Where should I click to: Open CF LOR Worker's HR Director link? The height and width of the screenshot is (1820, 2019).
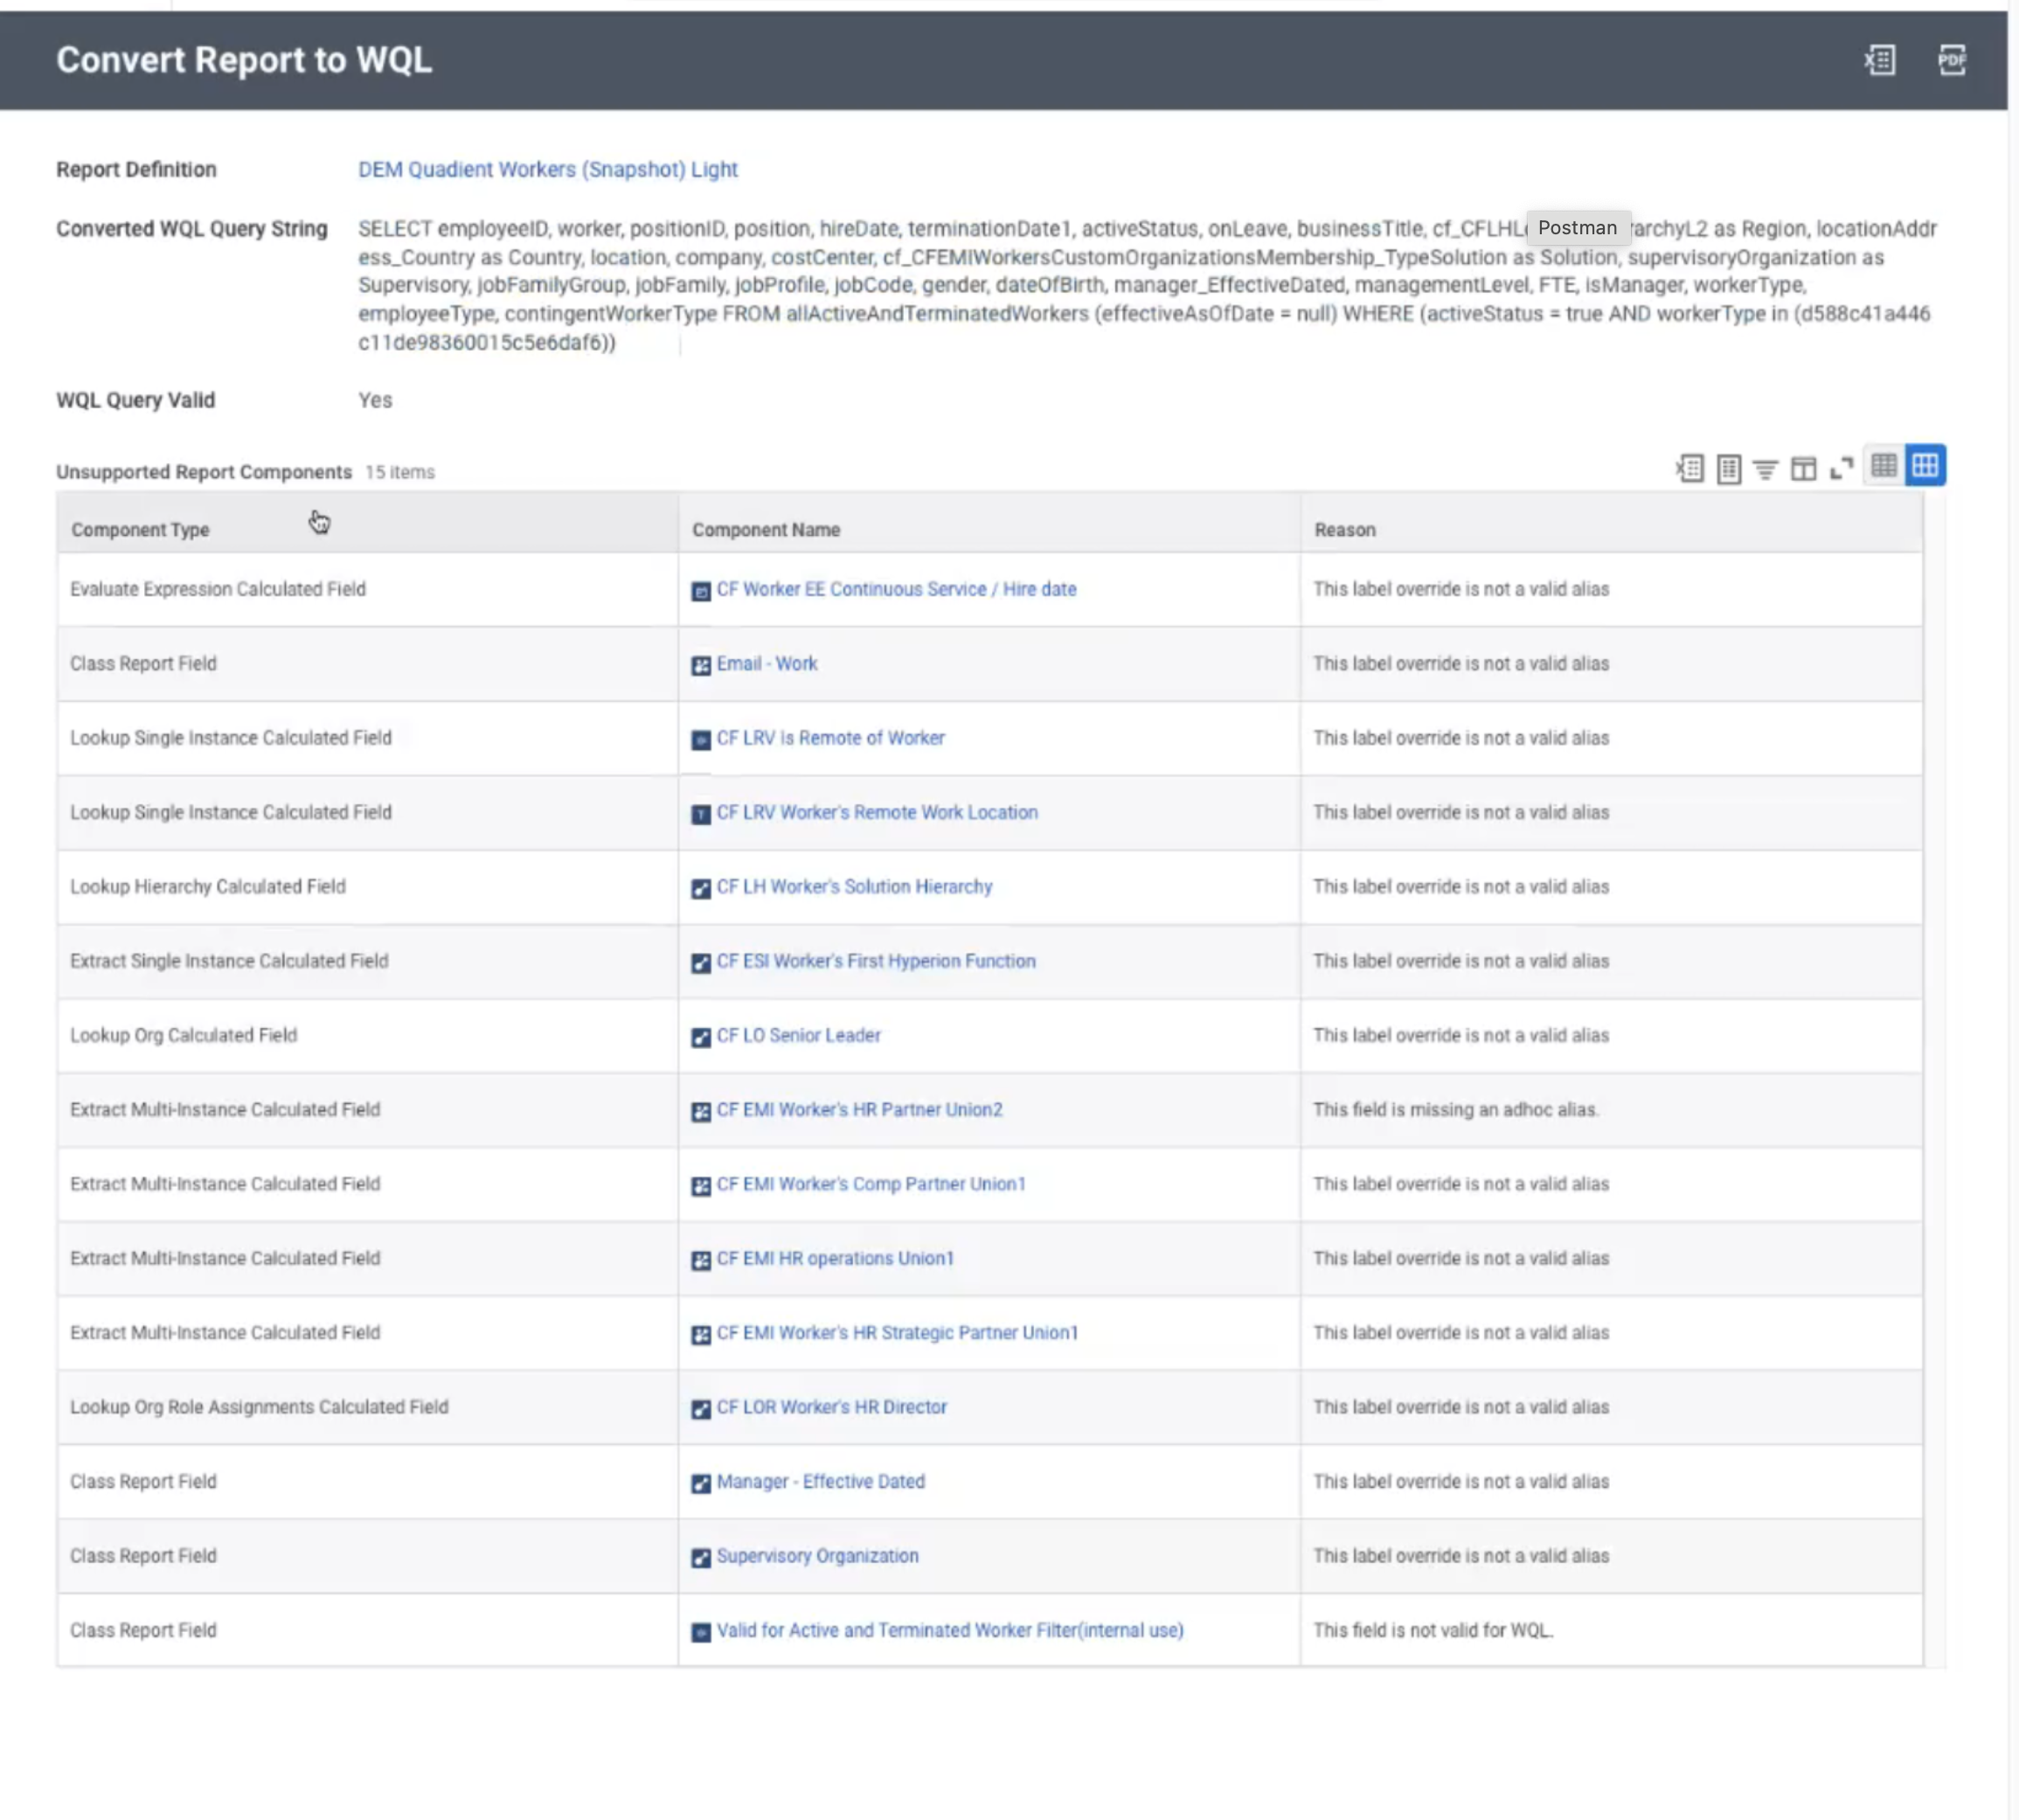[x=831, y=1407]
